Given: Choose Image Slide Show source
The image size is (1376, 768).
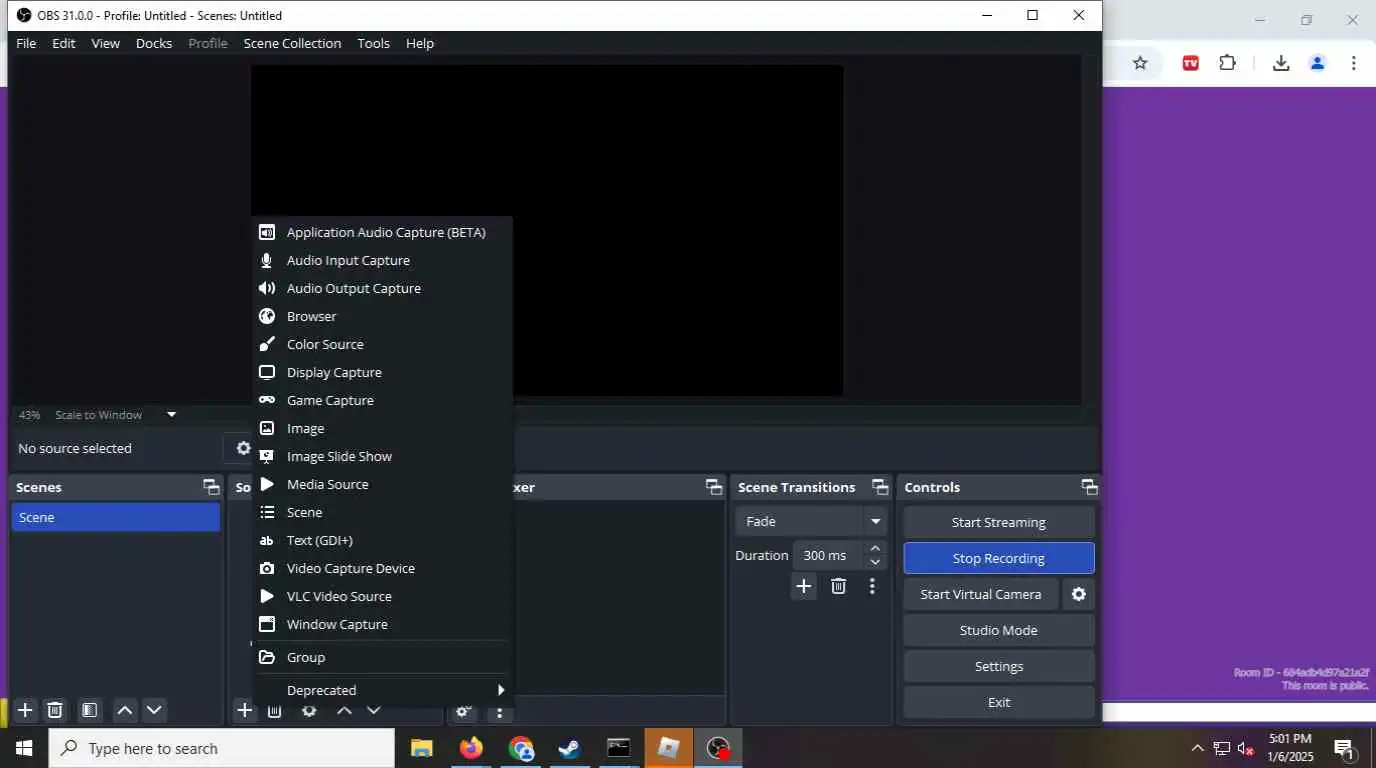Looking at the screenshot, I should [x=382, y=456].
